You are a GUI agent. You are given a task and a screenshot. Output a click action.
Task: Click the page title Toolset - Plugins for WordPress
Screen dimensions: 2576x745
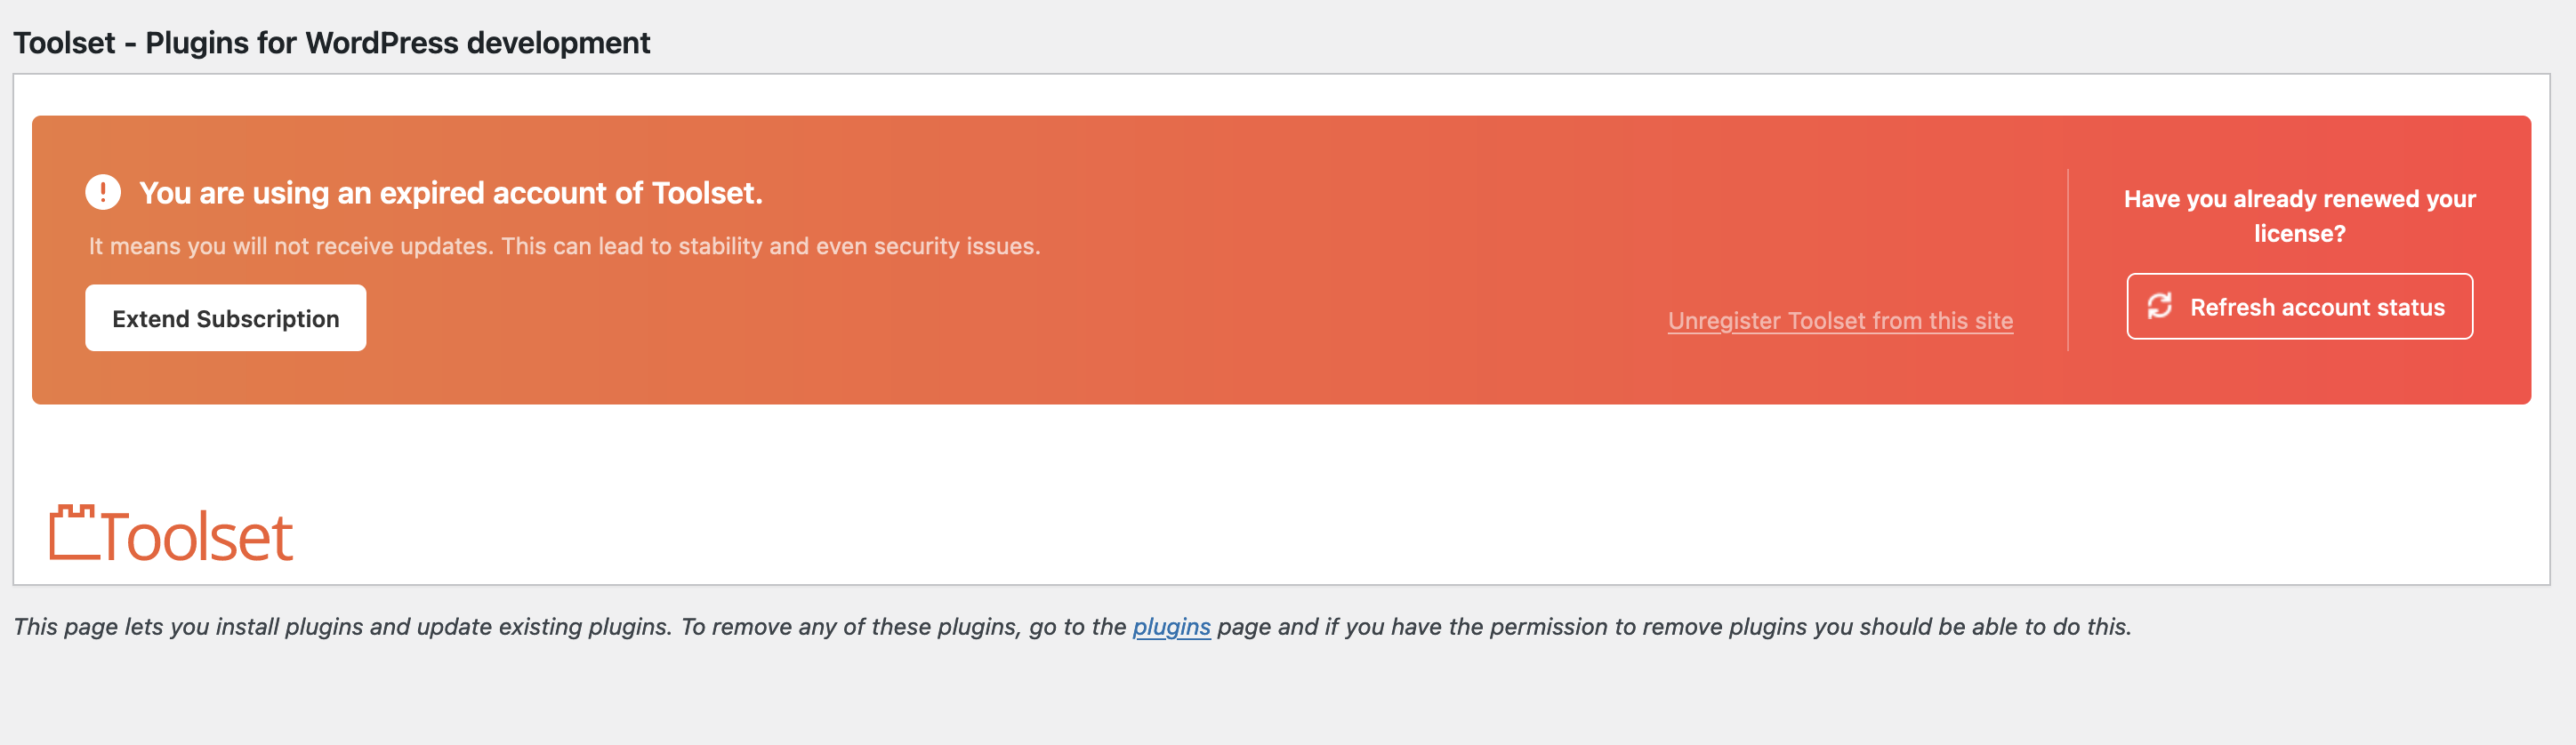click(331, 43)
